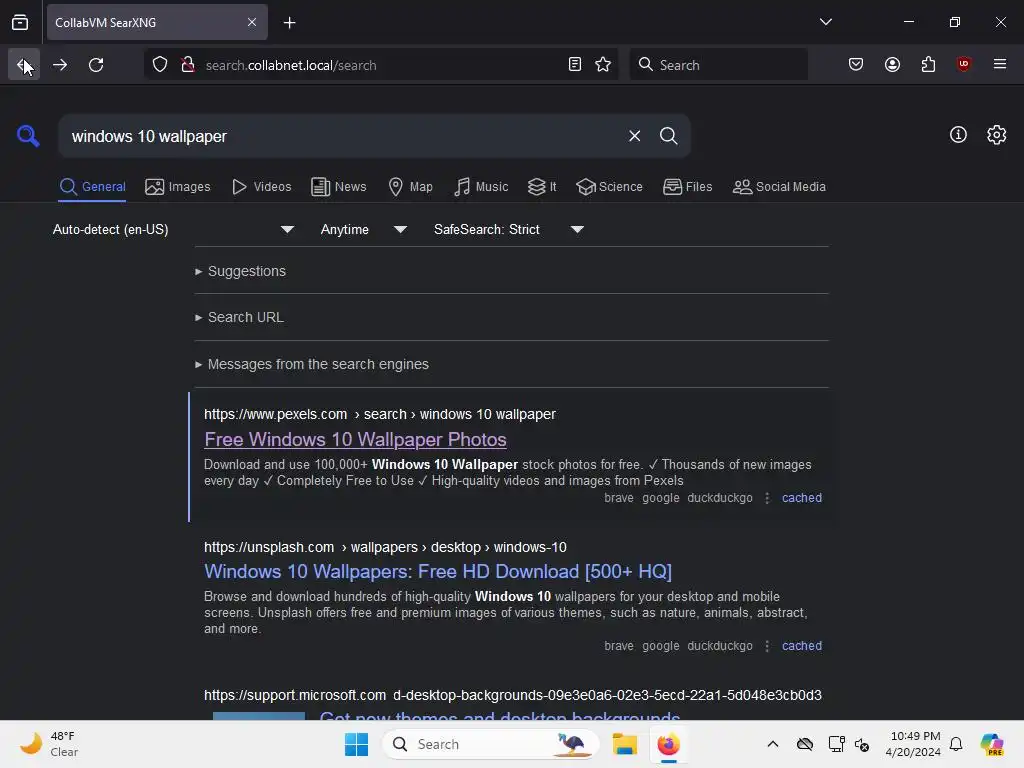Submit search with the magnifier button
This screenshot has width=1024, height=768.
[669, 136]
